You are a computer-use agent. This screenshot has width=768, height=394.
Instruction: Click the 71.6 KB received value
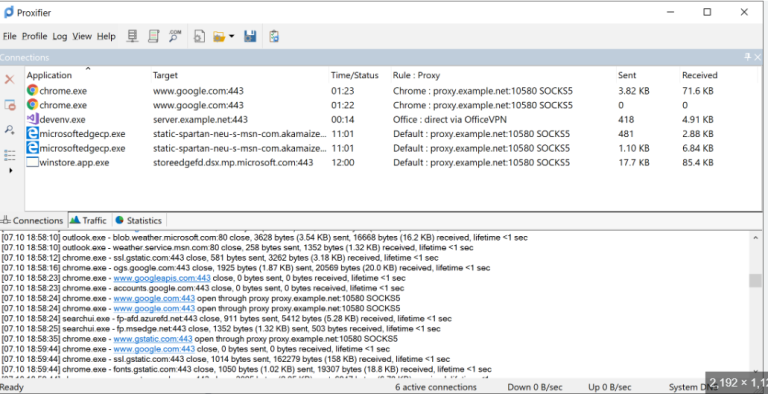pos(697,91)
